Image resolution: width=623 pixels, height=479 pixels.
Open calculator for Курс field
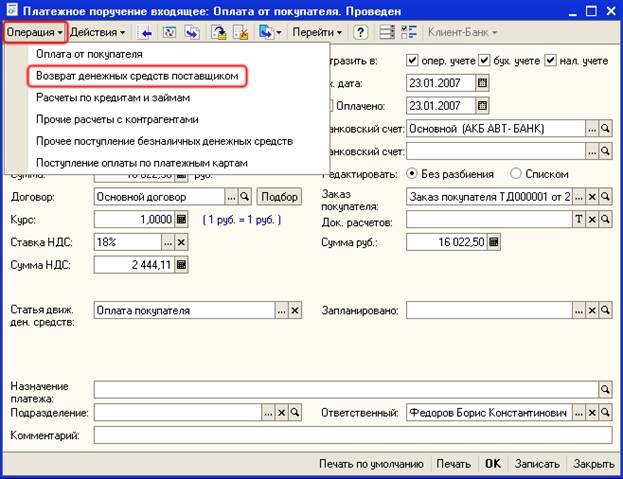coord(181,219)
